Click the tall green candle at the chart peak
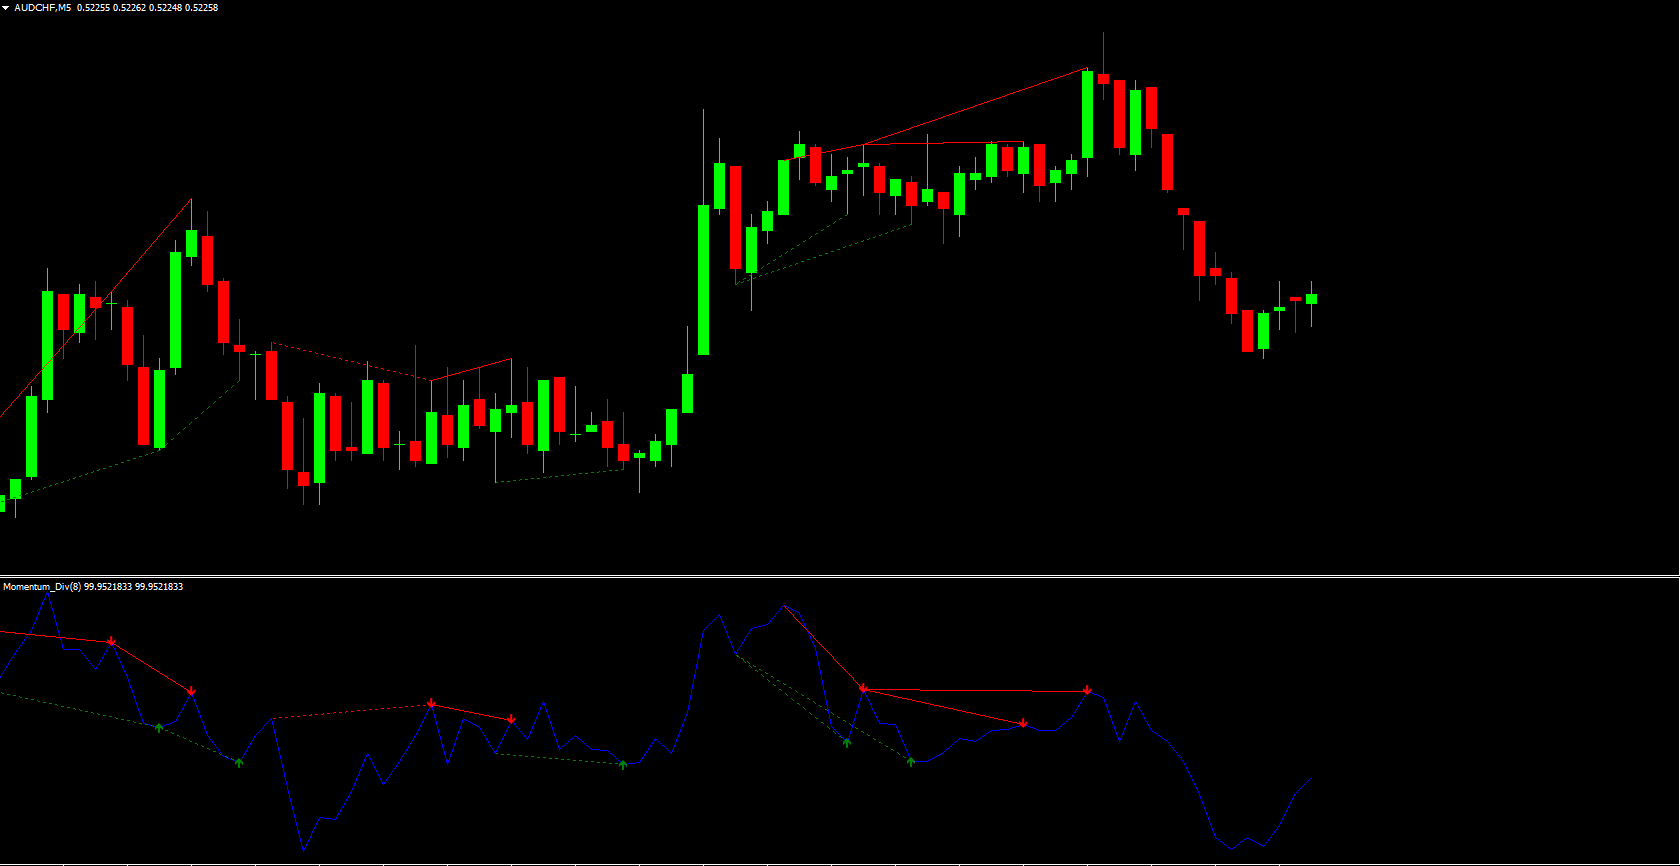Viewport: 1680px width, 866px height. 1087,114
